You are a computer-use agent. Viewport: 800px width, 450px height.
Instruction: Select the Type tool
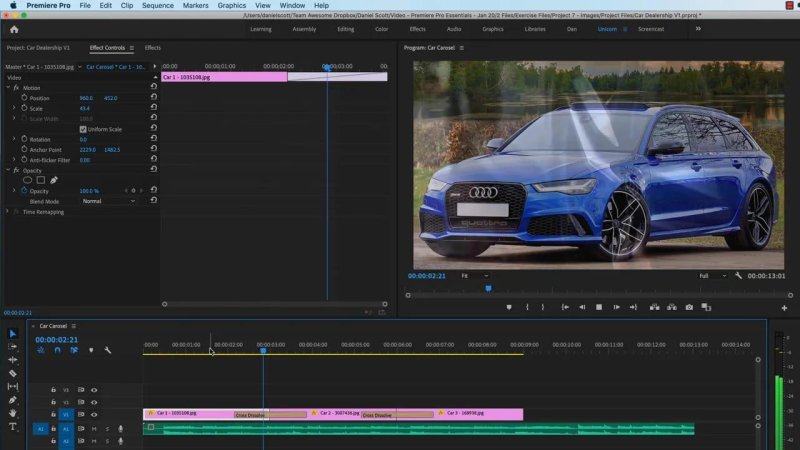point(13,427)
